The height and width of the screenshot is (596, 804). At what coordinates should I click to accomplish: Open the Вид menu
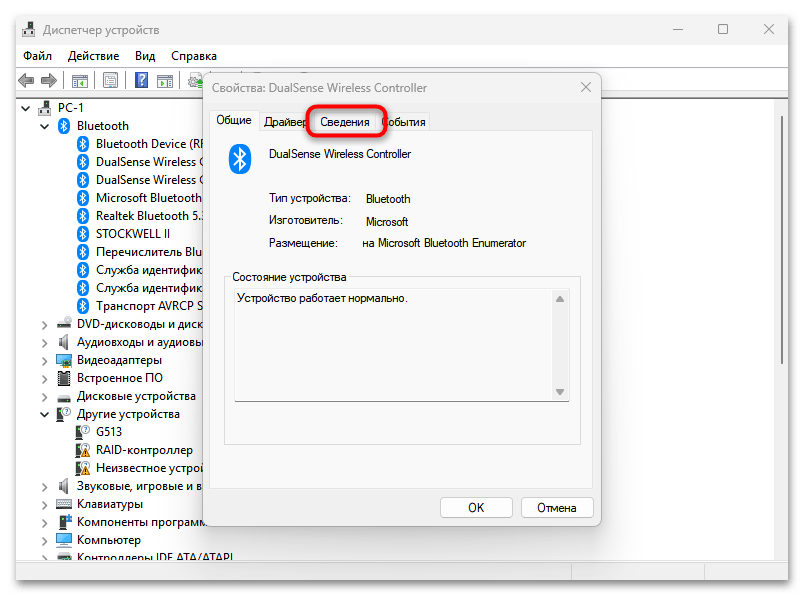(145, 56)
